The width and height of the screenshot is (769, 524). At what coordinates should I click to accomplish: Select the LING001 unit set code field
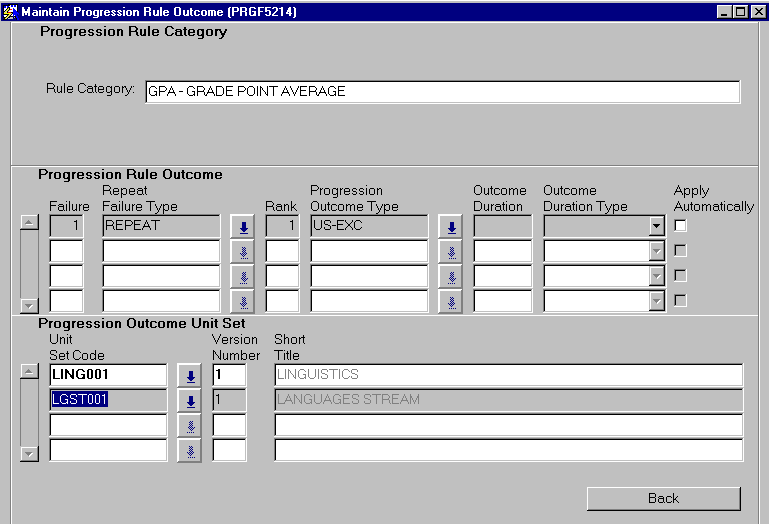point(108,375)
